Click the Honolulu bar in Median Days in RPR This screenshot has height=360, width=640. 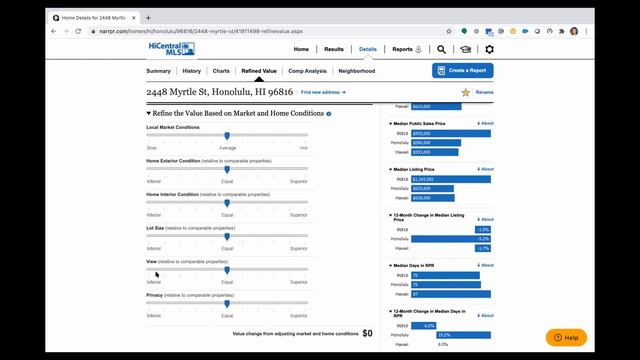click(446, 284)
